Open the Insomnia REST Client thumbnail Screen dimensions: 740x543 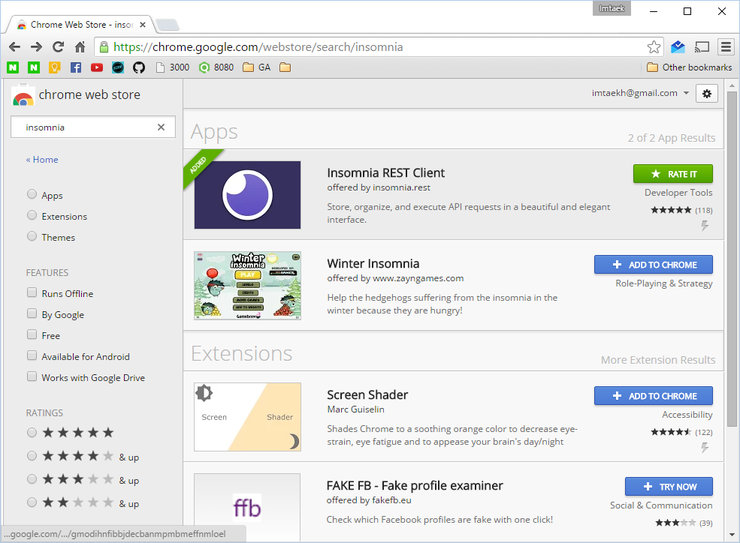pos(247,195)
